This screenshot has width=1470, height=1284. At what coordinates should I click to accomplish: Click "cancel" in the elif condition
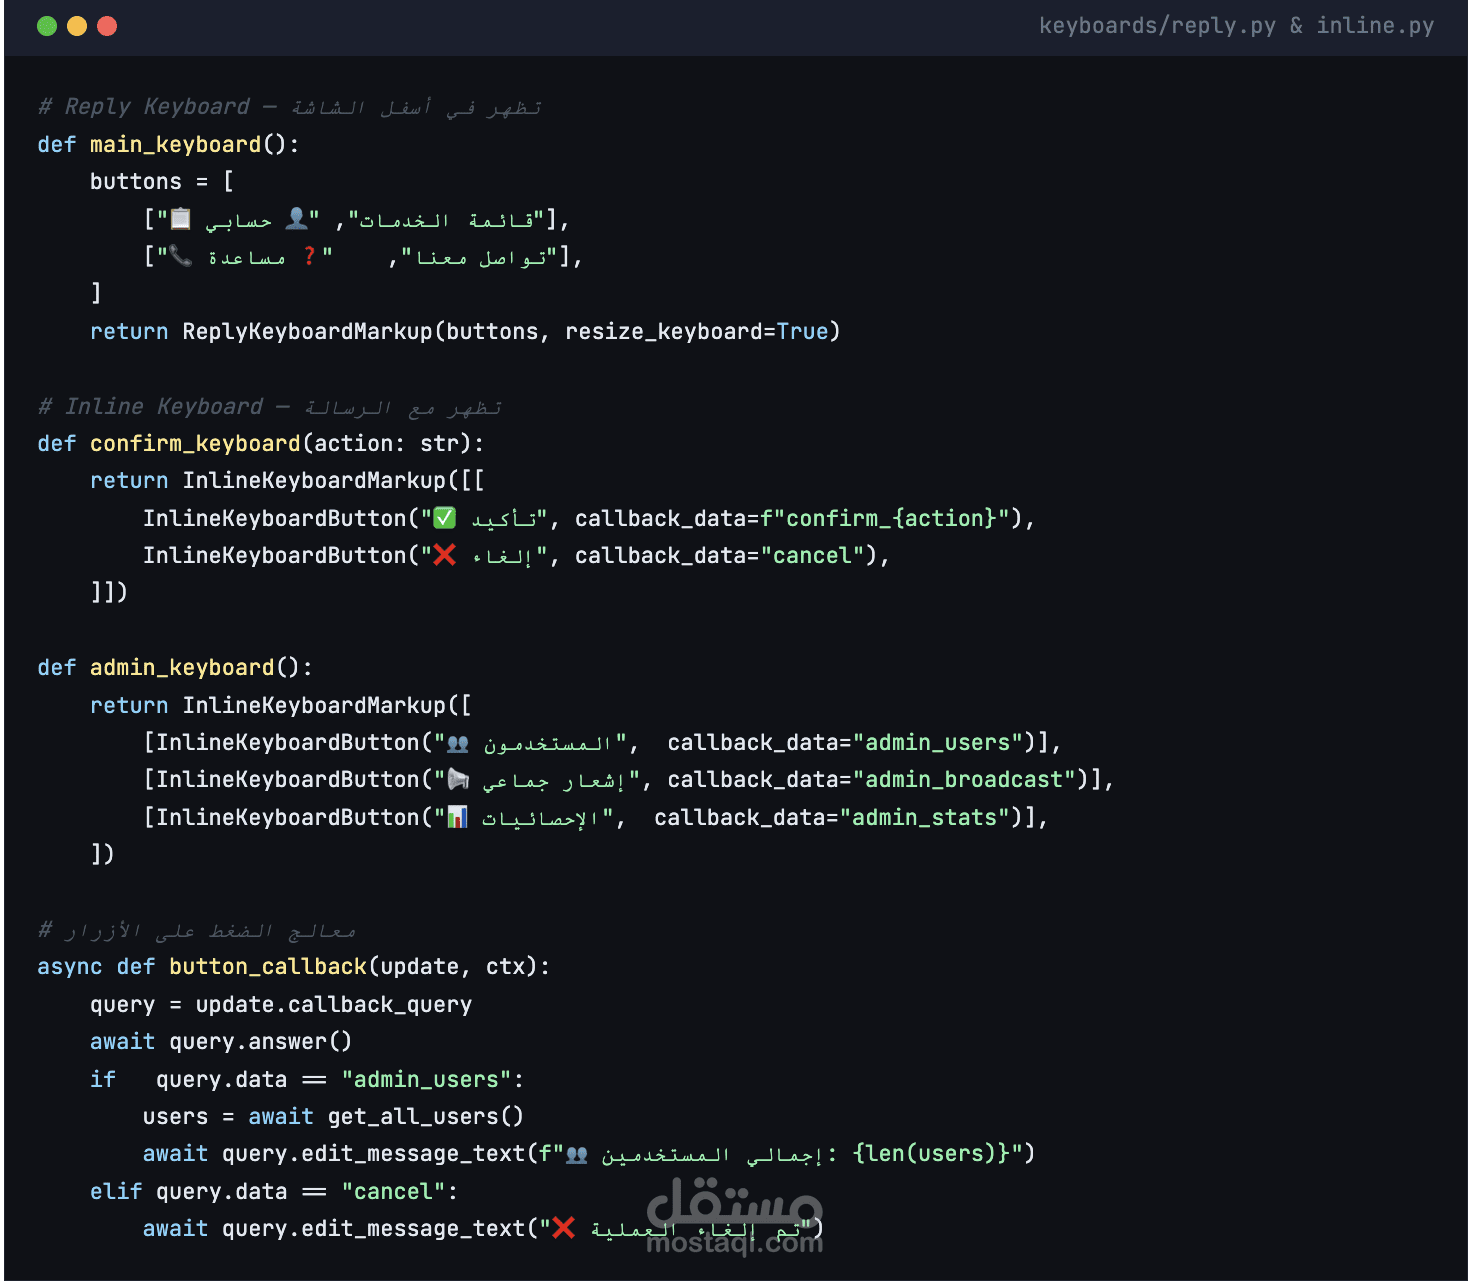point(393,1192)
